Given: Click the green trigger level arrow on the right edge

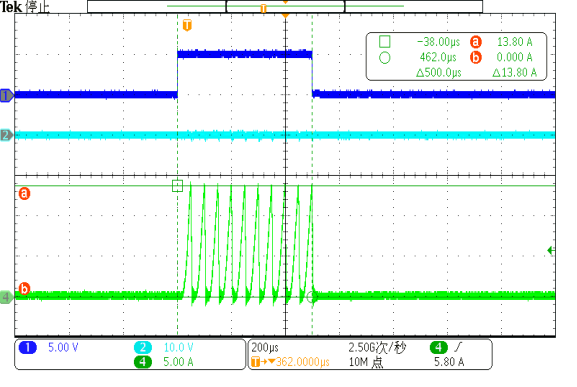Looking at the screenshot, I should point(551,251).
